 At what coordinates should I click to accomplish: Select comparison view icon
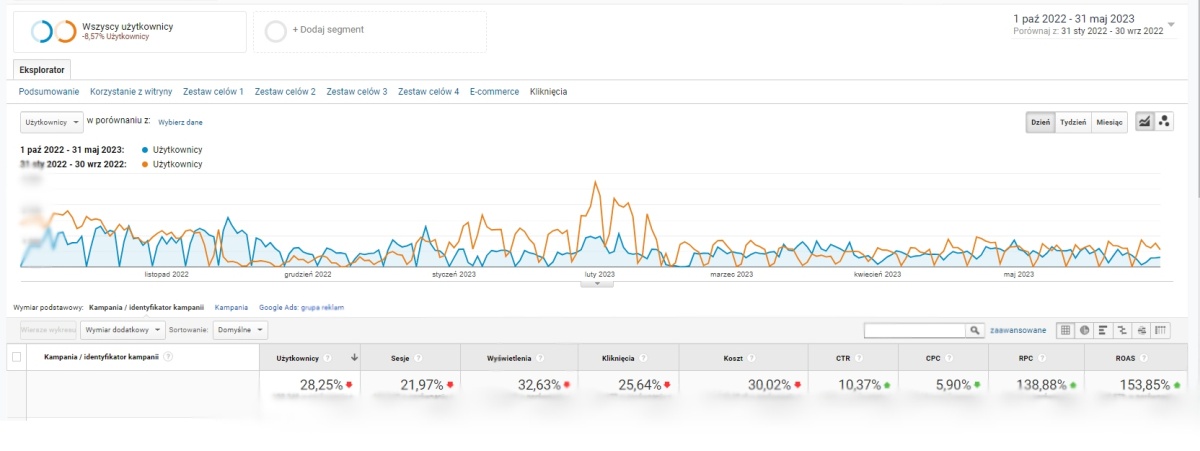click(1122, 330)
